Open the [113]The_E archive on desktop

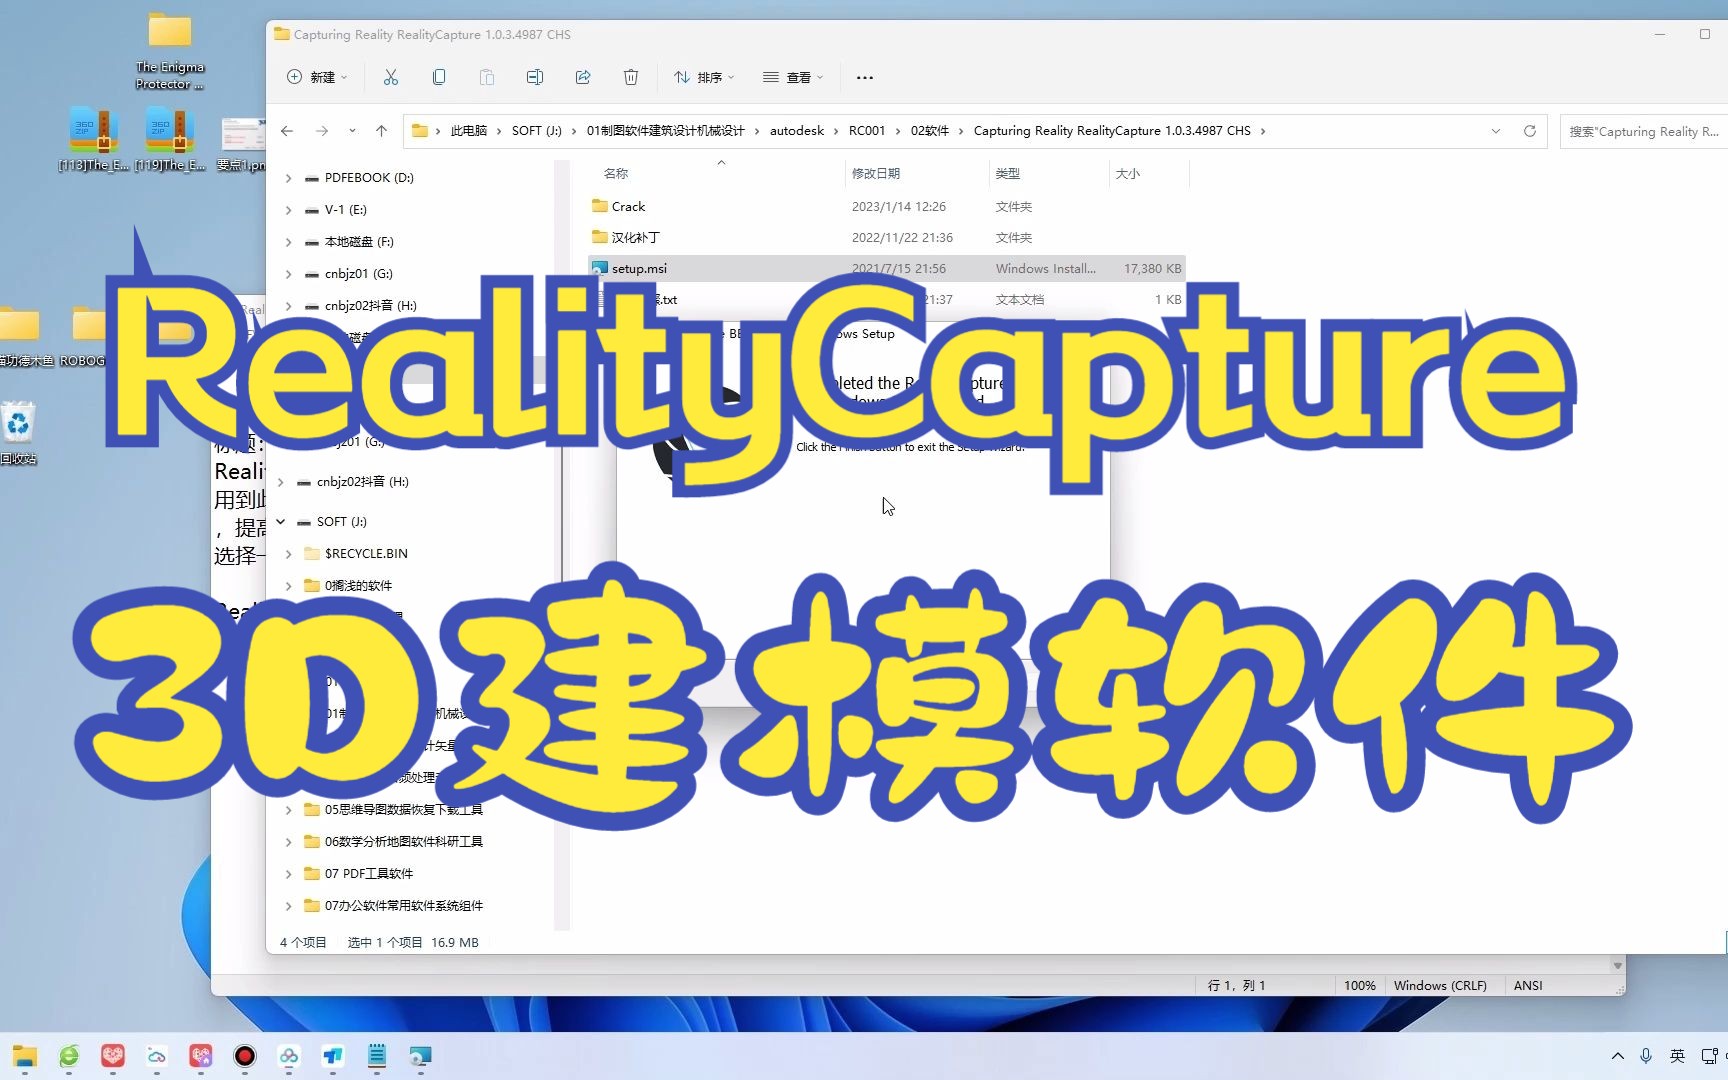94,139
